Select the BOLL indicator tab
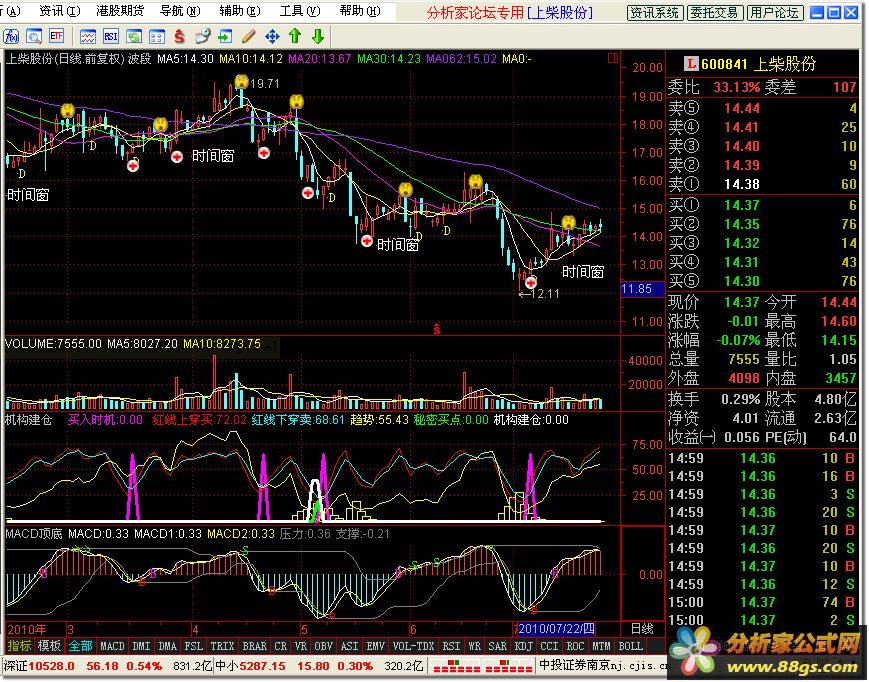The height and width of the screenshot is (682, 869). 631,646
